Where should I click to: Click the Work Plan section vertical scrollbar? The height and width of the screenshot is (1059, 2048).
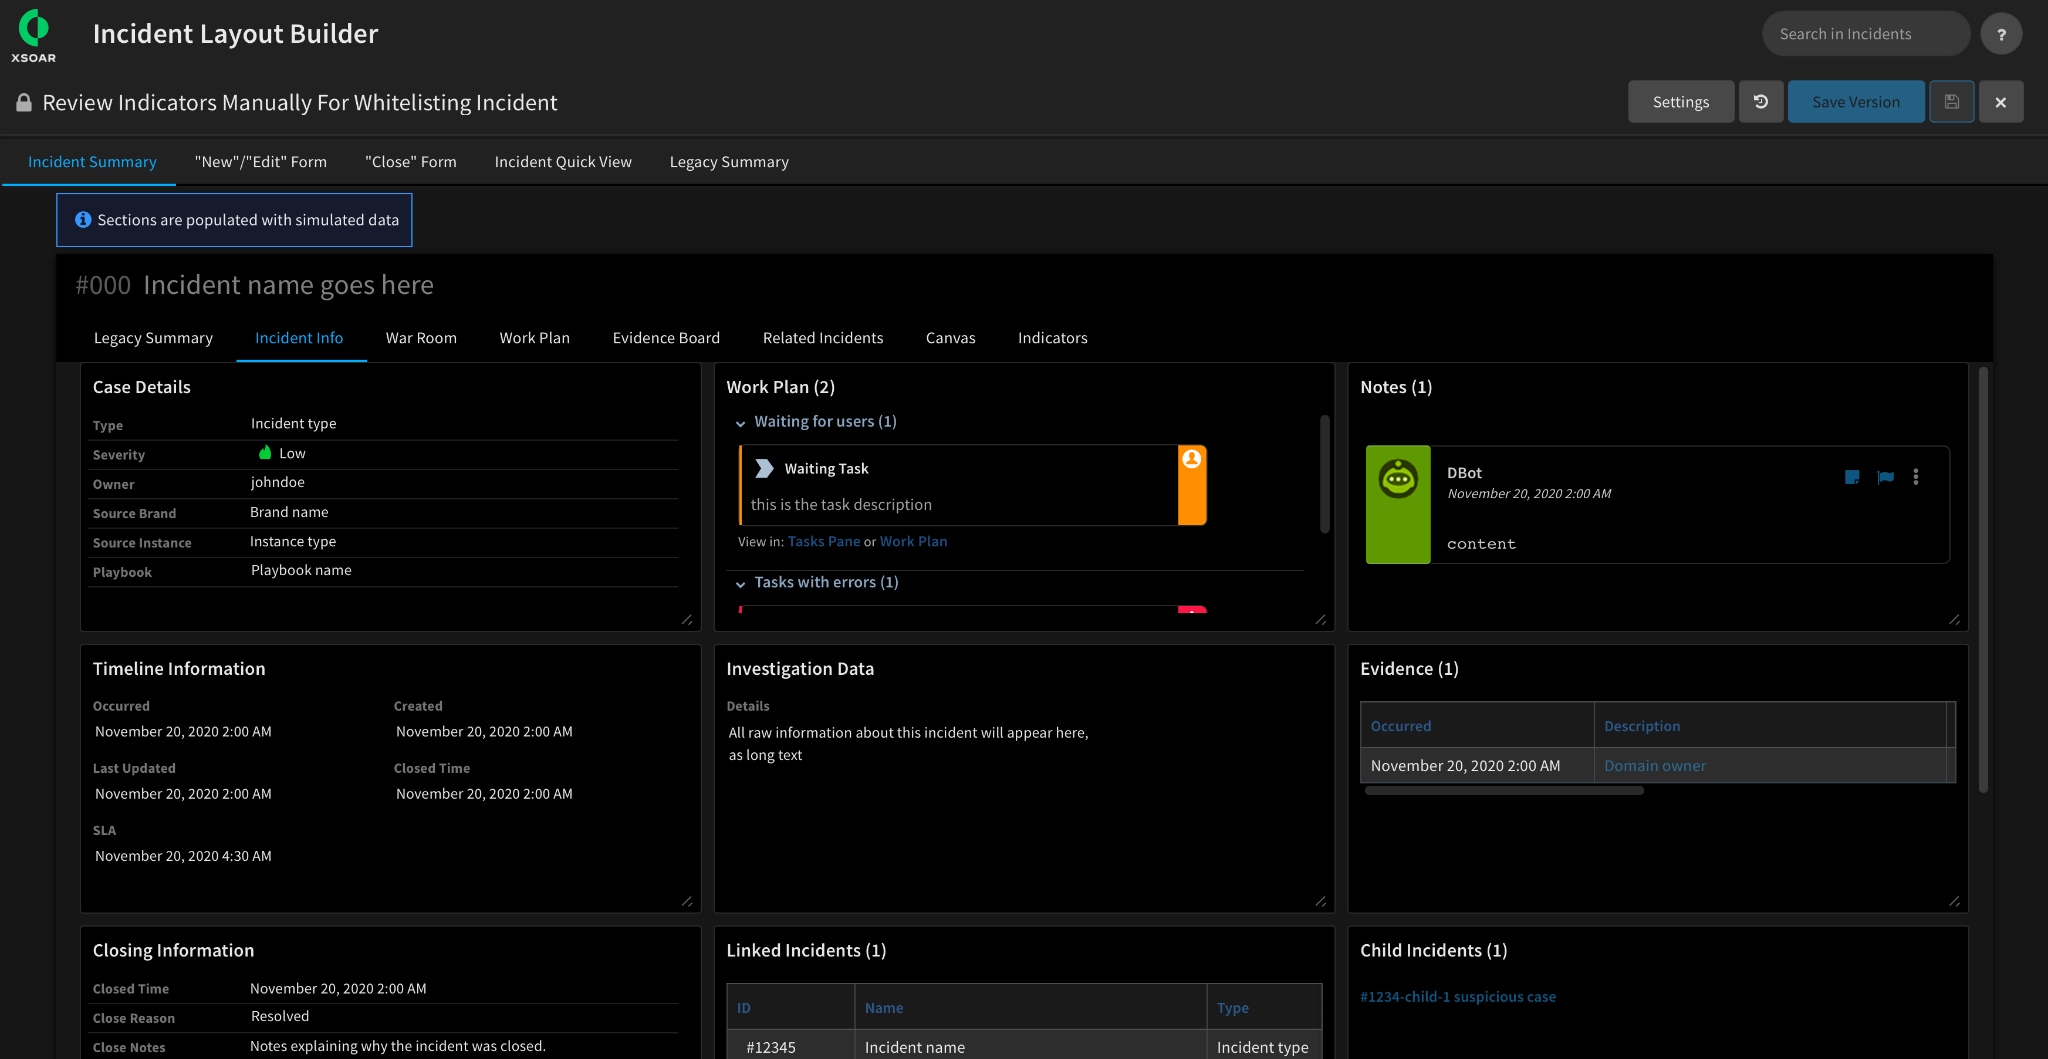click(x=1324, y=474)
